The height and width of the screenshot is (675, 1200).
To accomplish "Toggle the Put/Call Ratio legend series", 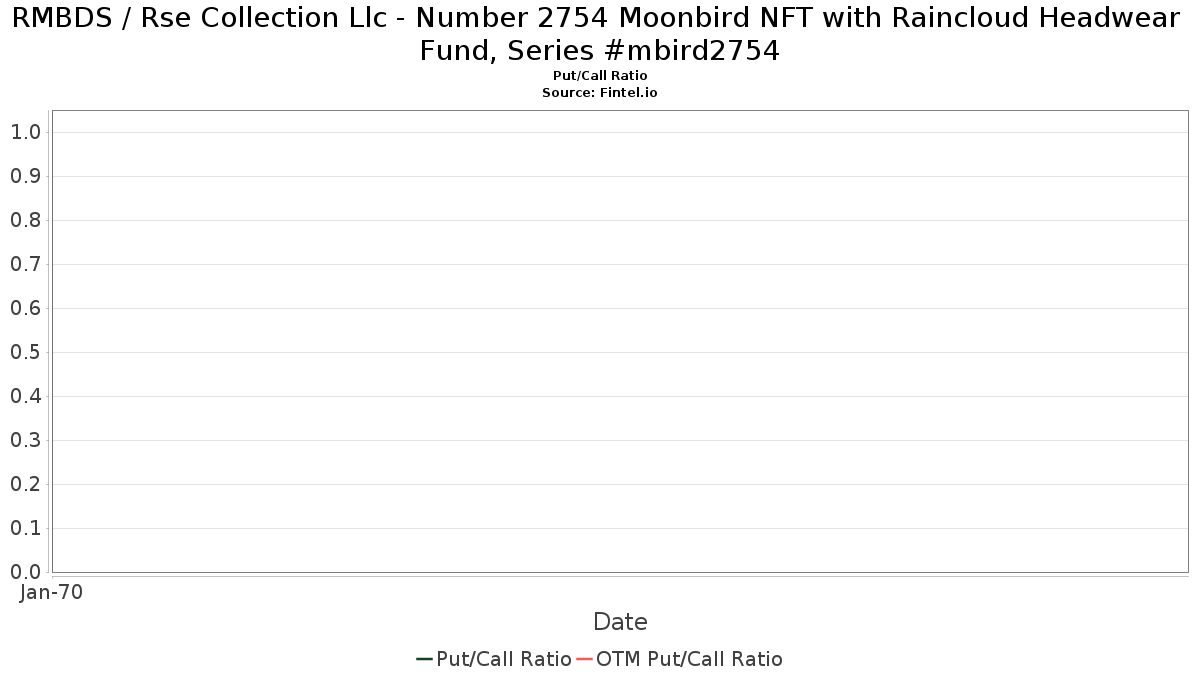I will (504, 659).
